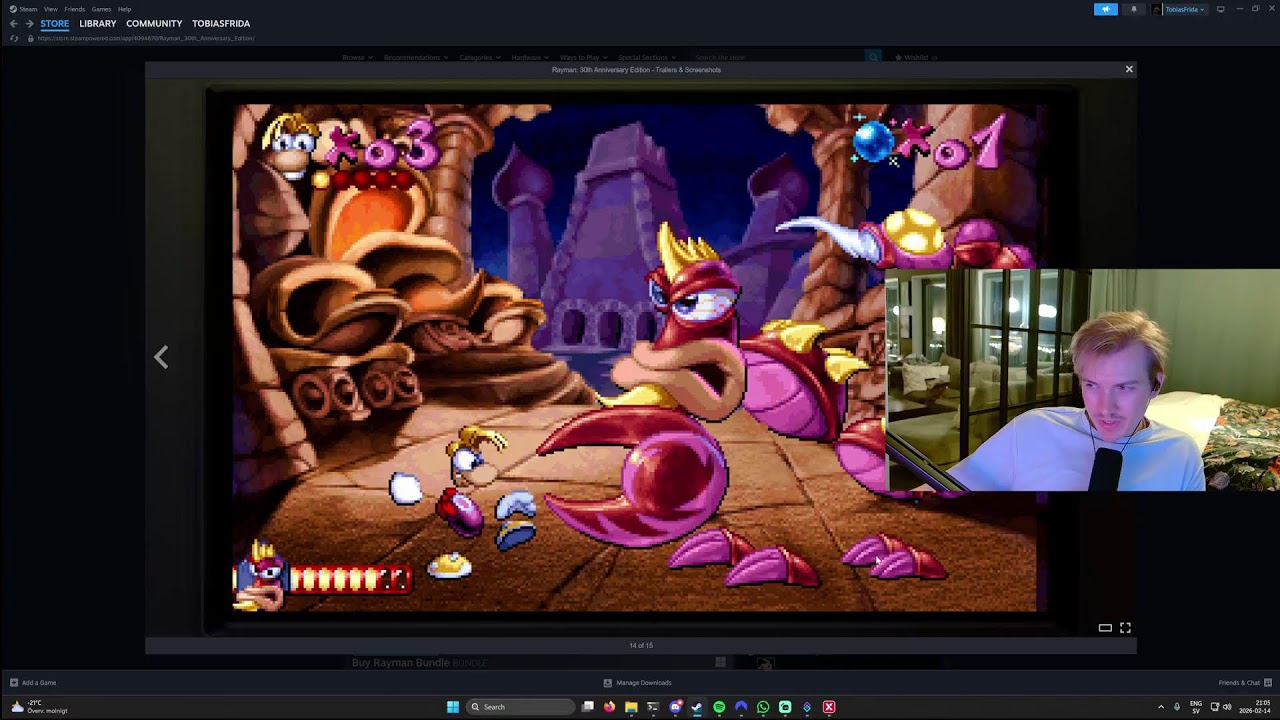The width and height of the screenshot is (1280, 720).
Task: Open the TOBIASFRIDA profile tab
Action: coord(221,23)
